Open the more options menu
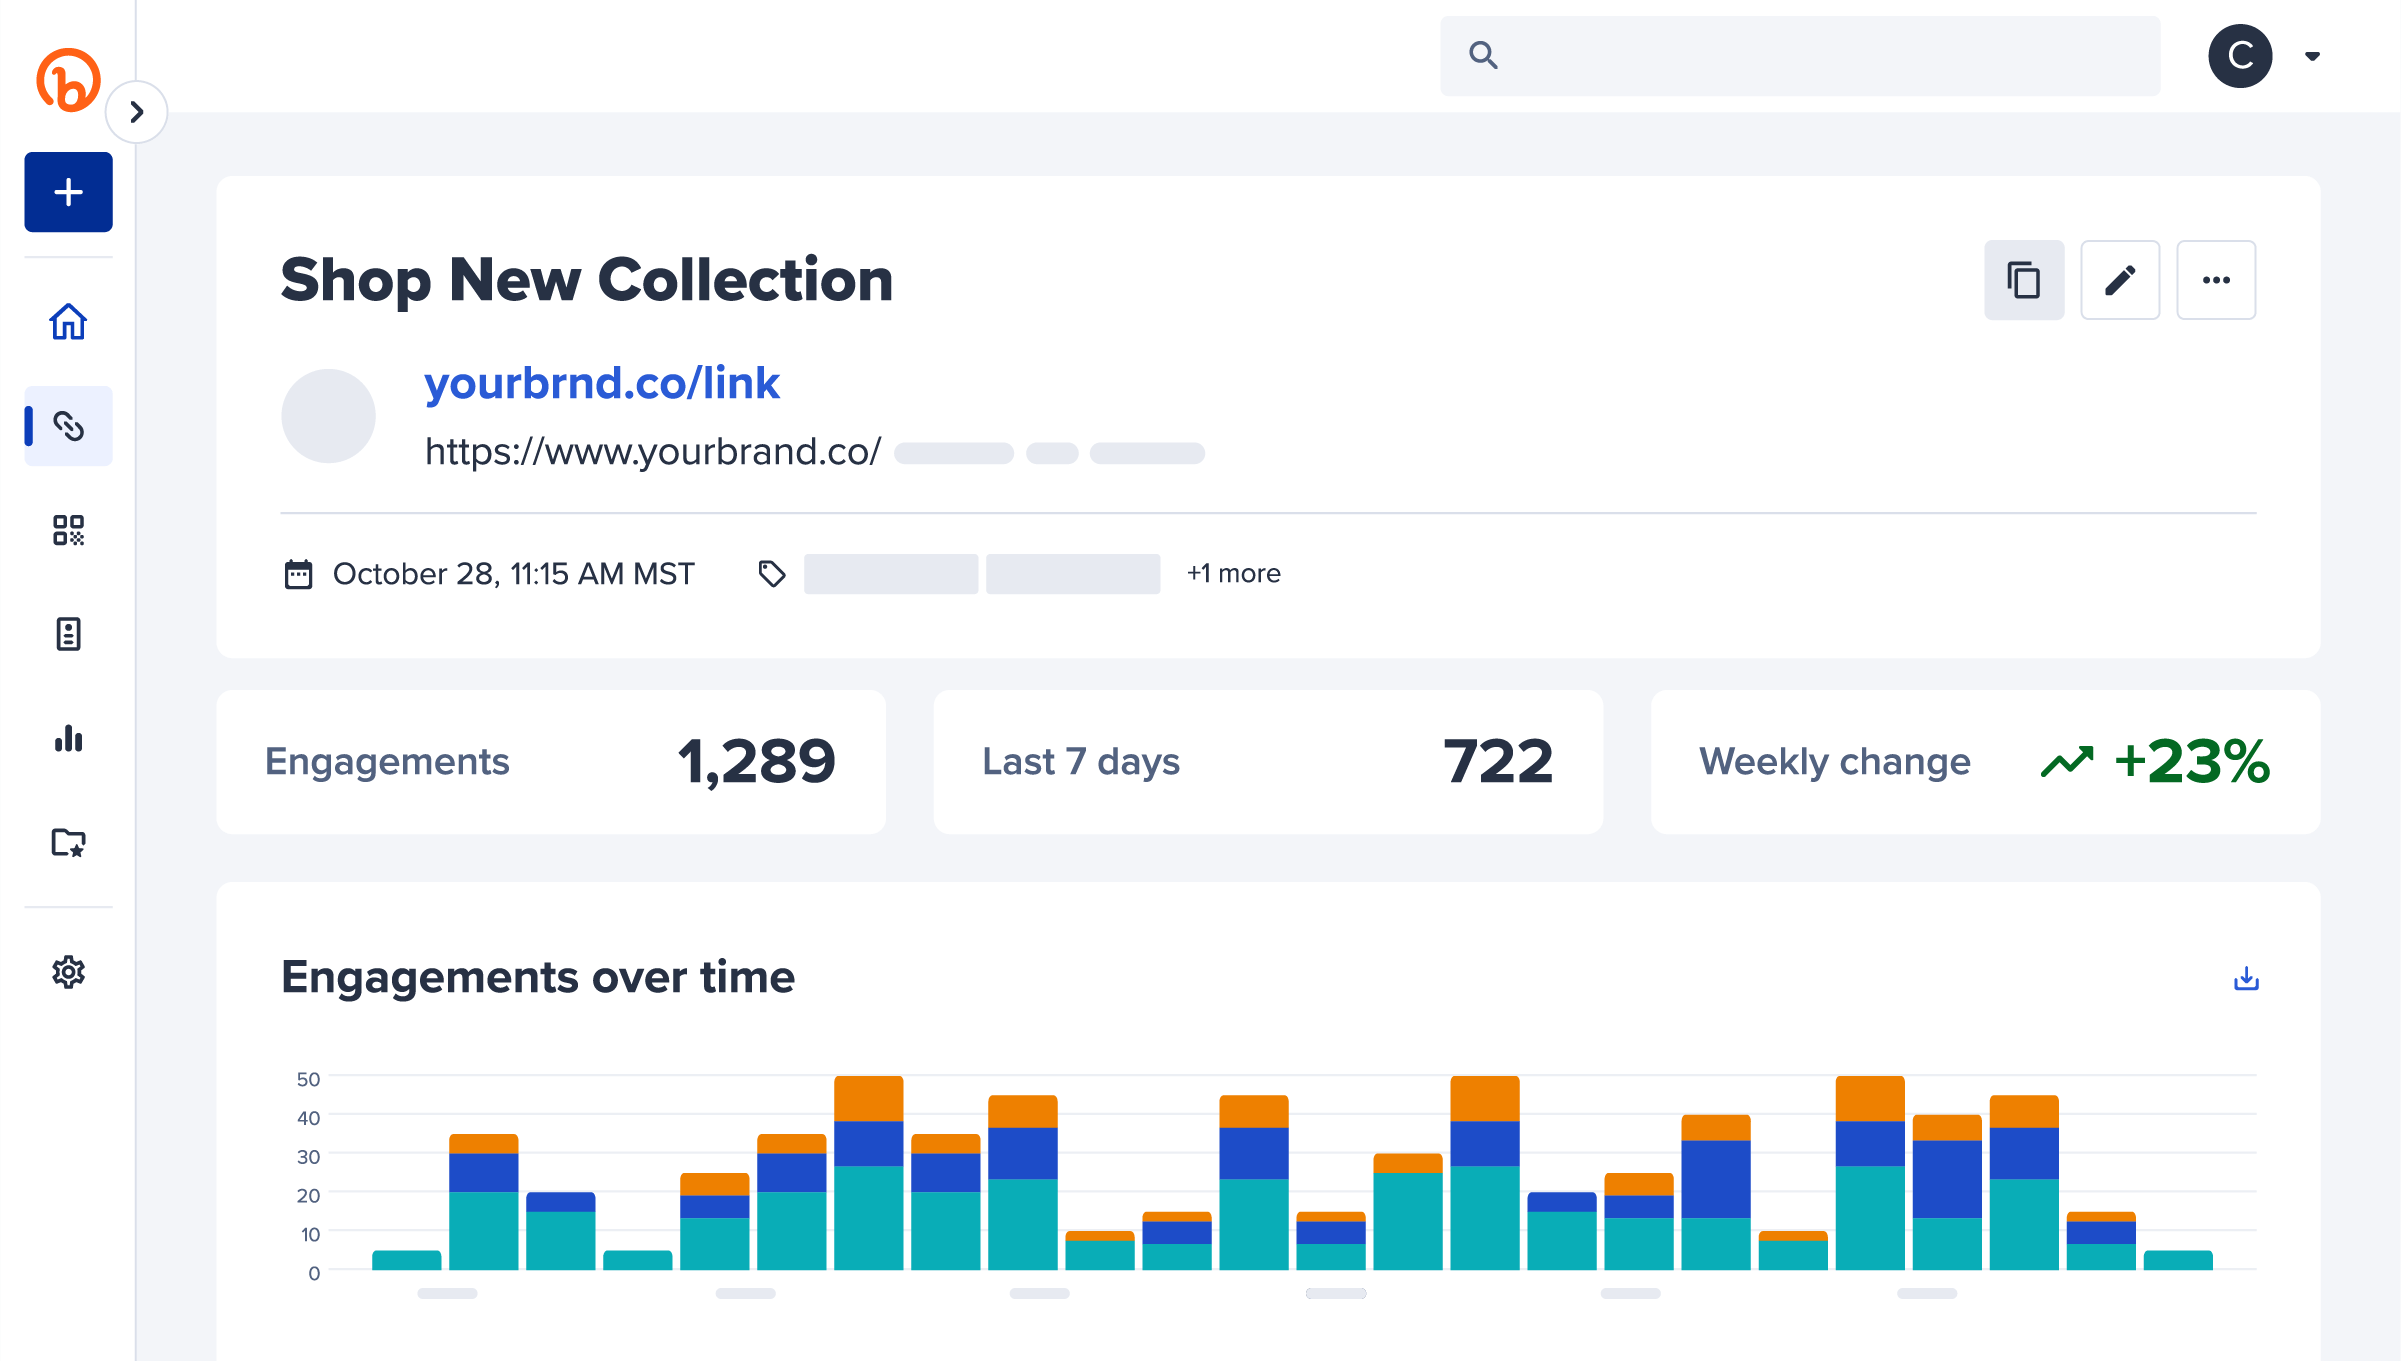Viewport: 2401px width, 1361px height. click(2218, 280)
